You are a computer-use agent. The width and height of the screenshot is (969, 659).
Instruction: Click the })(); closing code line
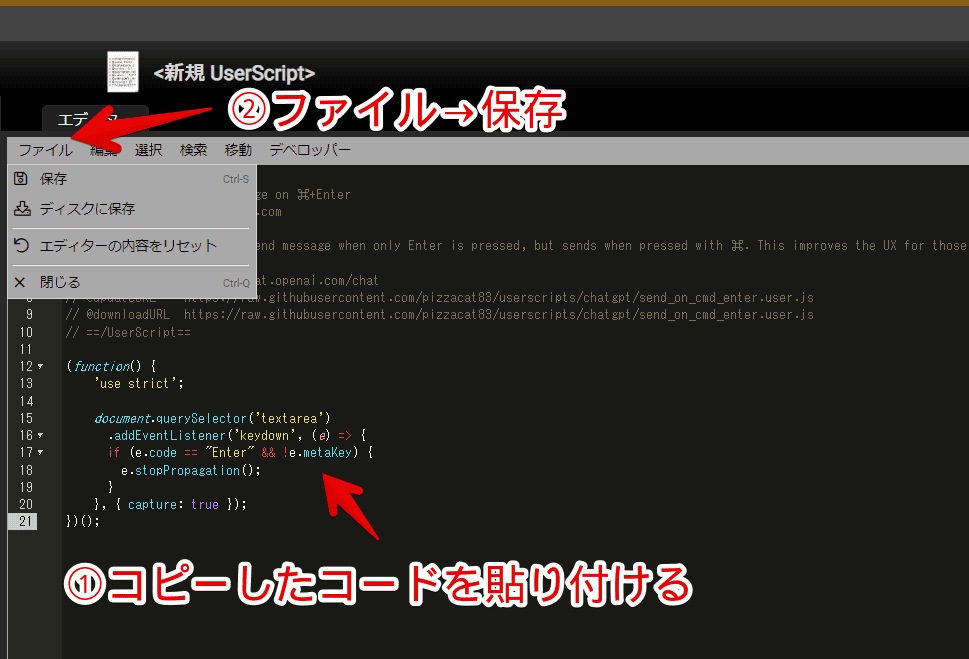(83, 521)
